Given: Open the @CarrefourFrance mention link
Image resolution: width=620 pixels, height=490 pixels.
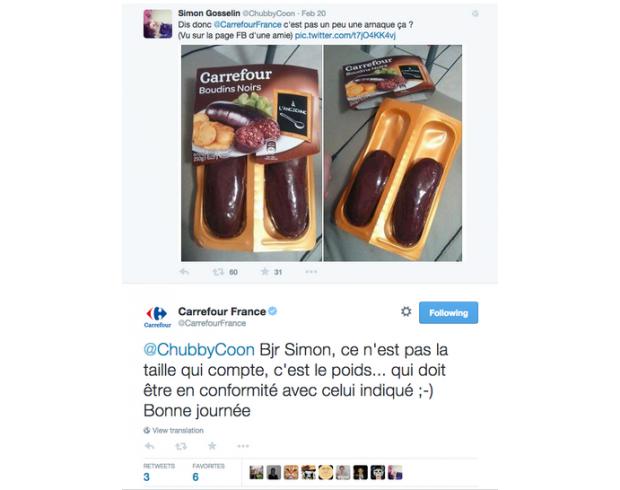Looking at the screenshot, I should pos(248,25).
